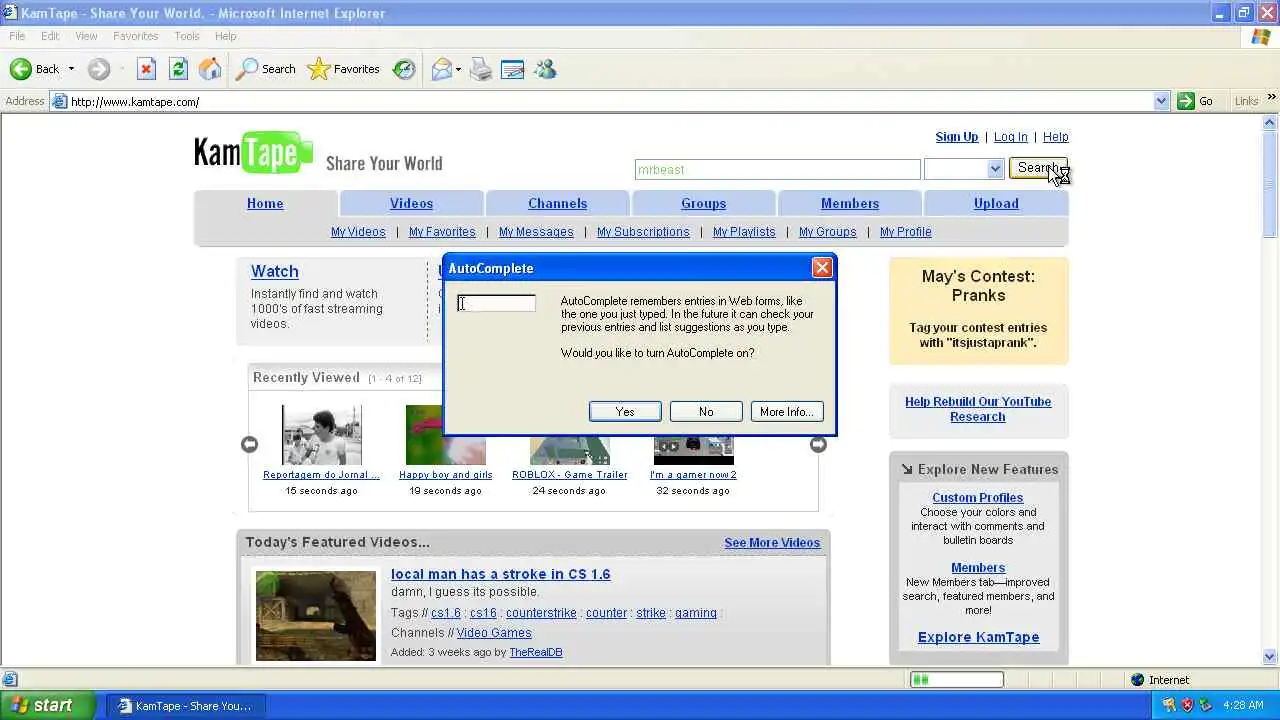The image size is (1280, 720).
Task: Open the History toolbar icon
Action: coord(404,69)
